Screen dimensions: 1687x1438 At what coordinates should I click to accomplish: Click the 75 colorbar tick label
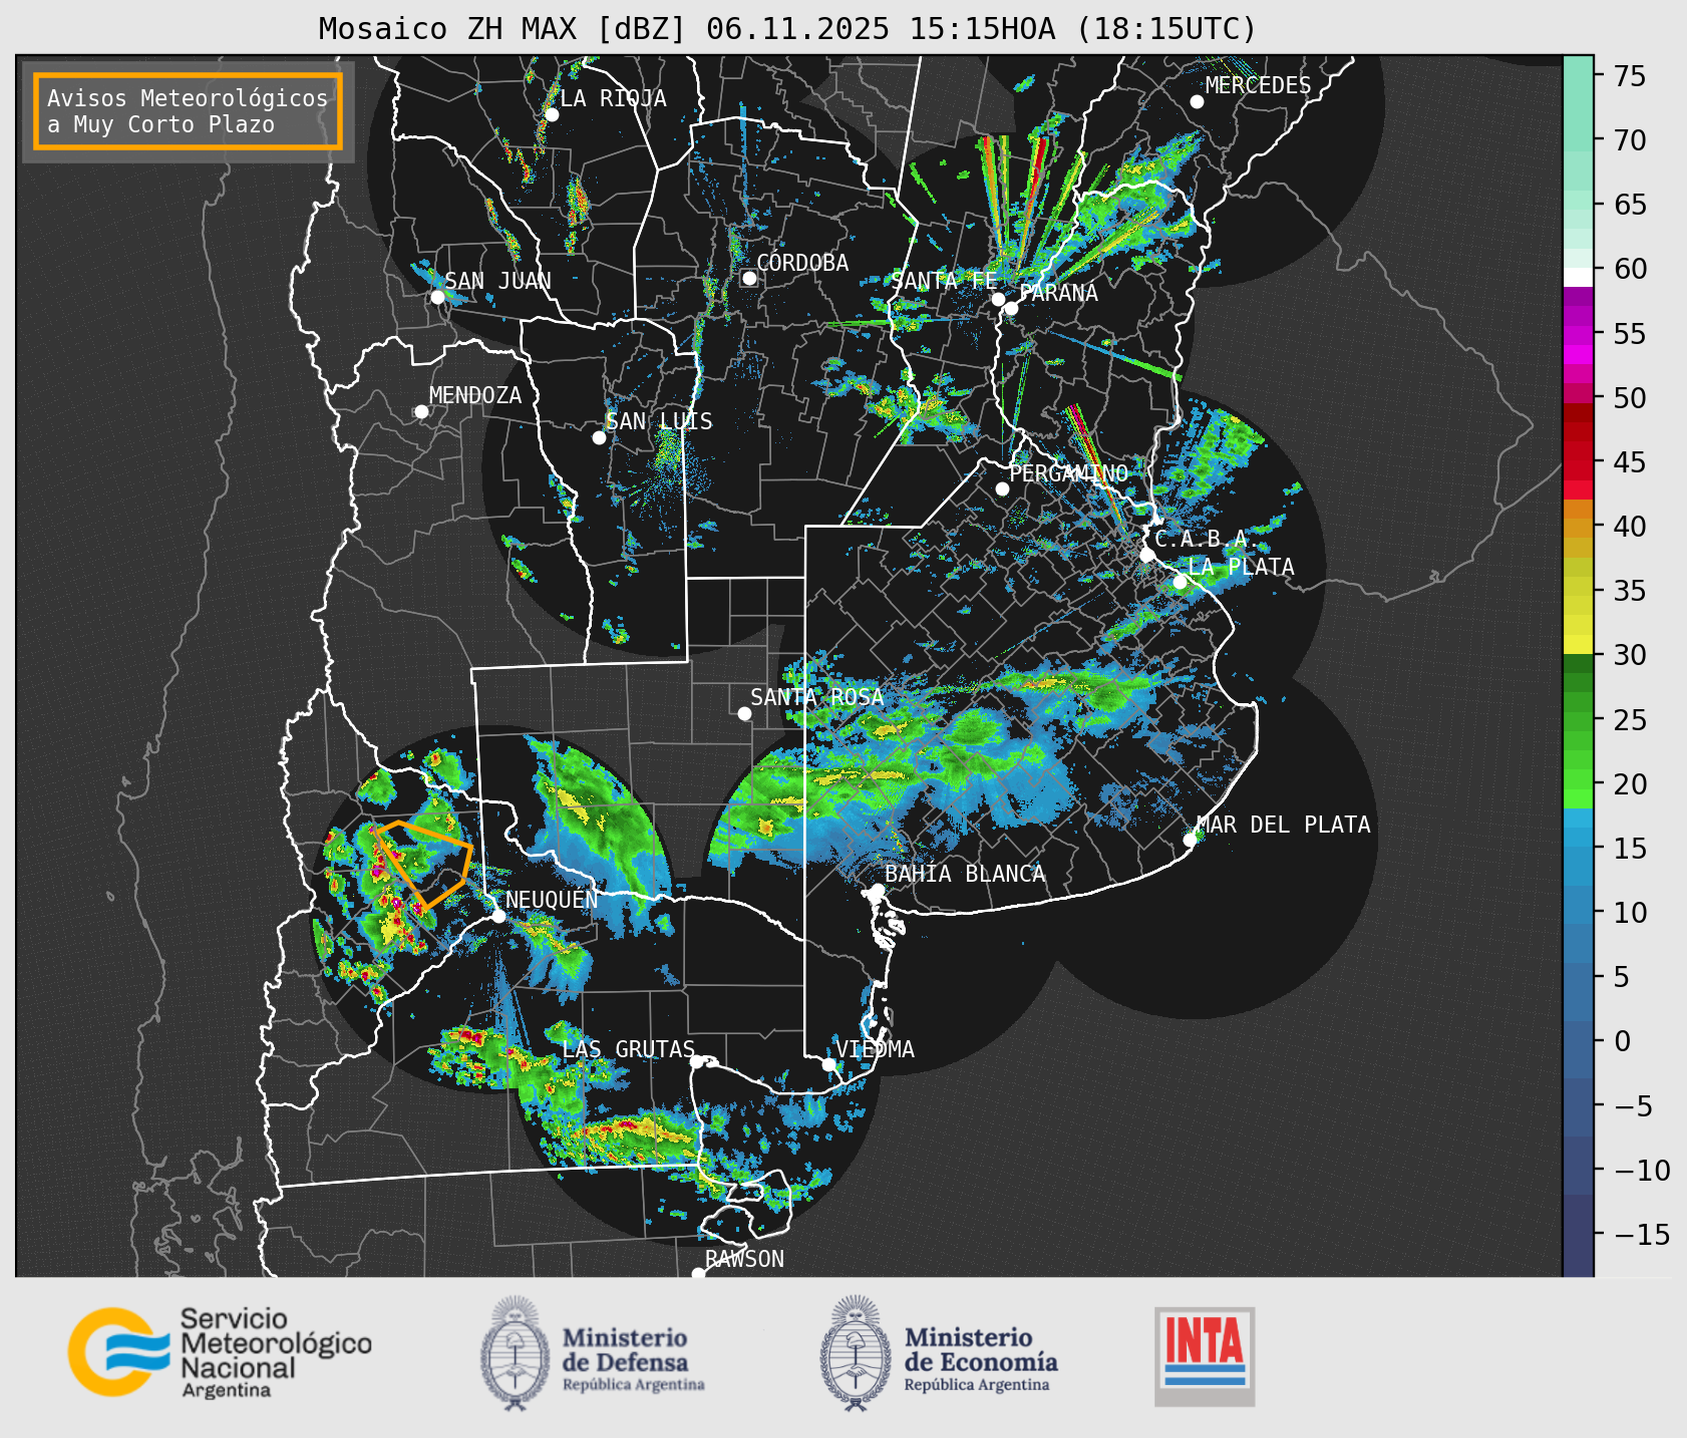(1629, 76)
